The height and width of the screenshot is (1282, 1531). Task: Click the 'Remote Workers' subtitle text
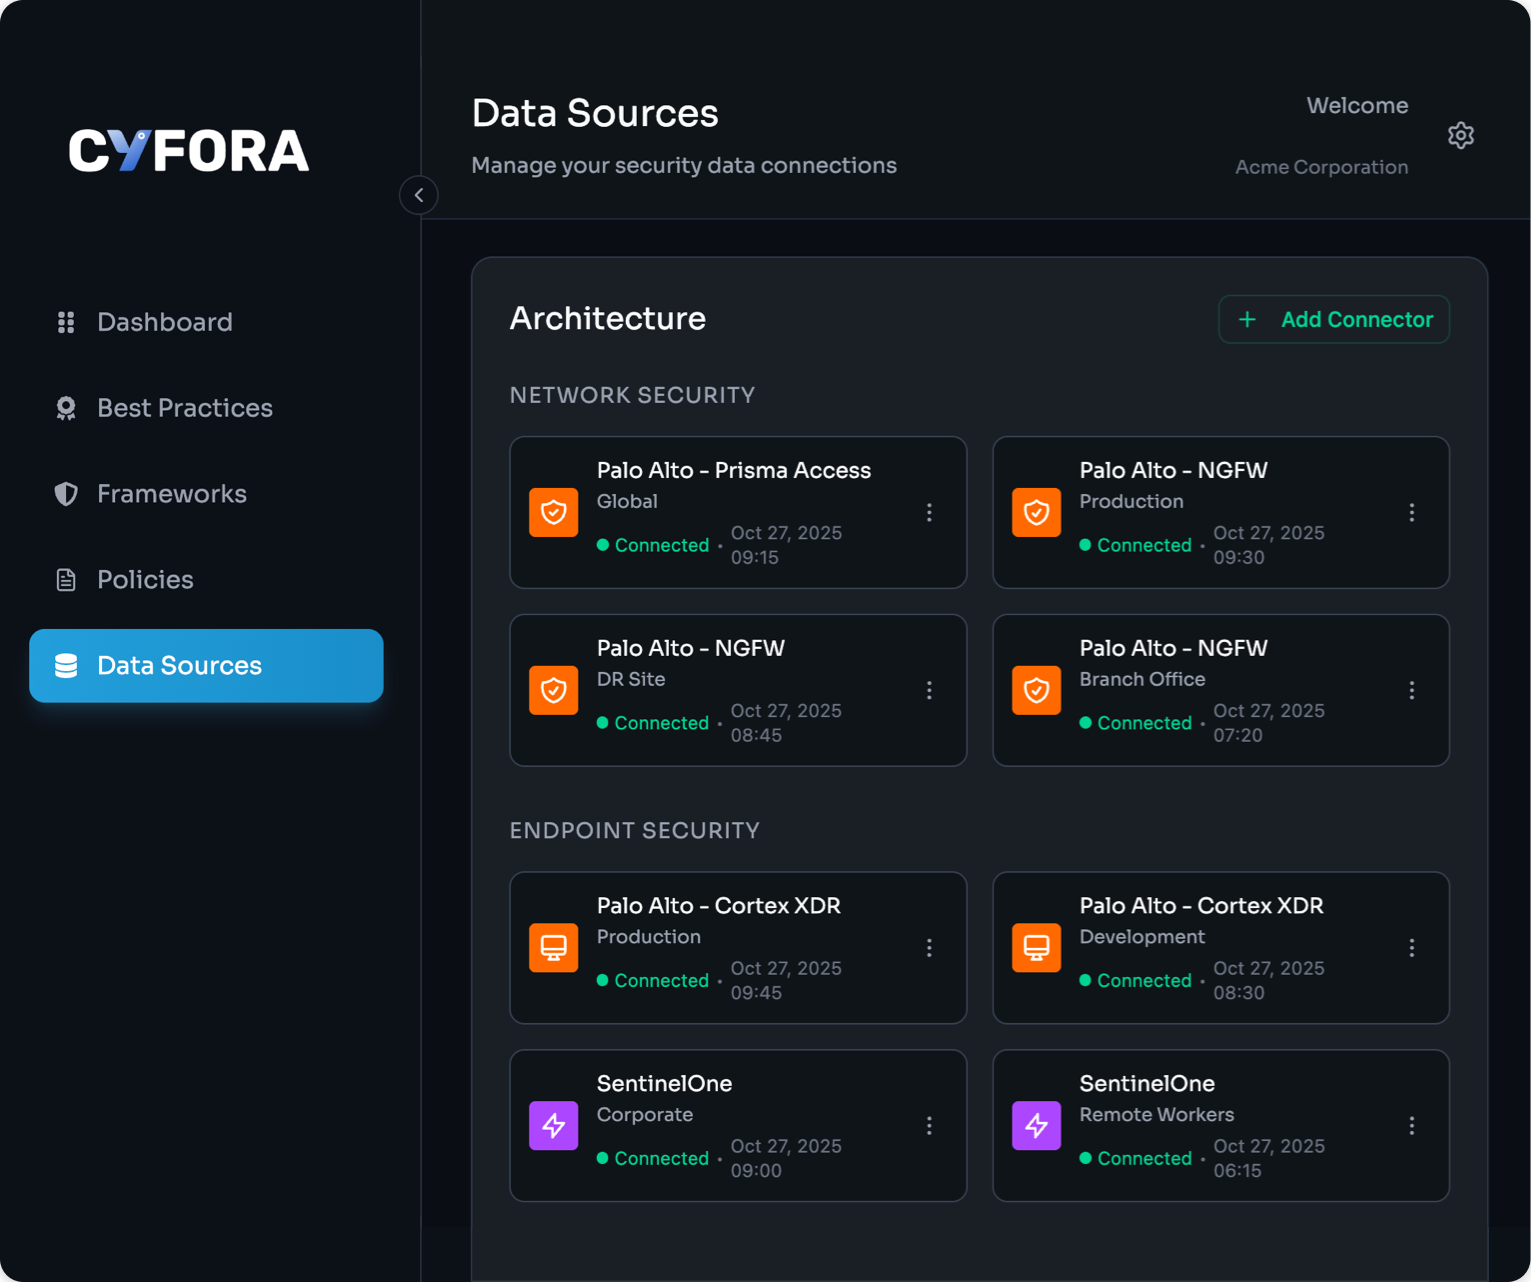1157,1114
